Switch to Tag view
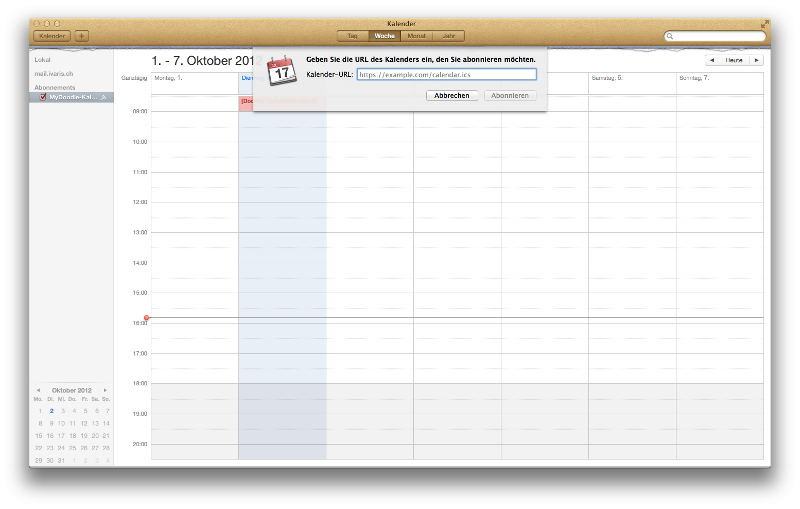800x509 pixels. (x=352, y=36)
